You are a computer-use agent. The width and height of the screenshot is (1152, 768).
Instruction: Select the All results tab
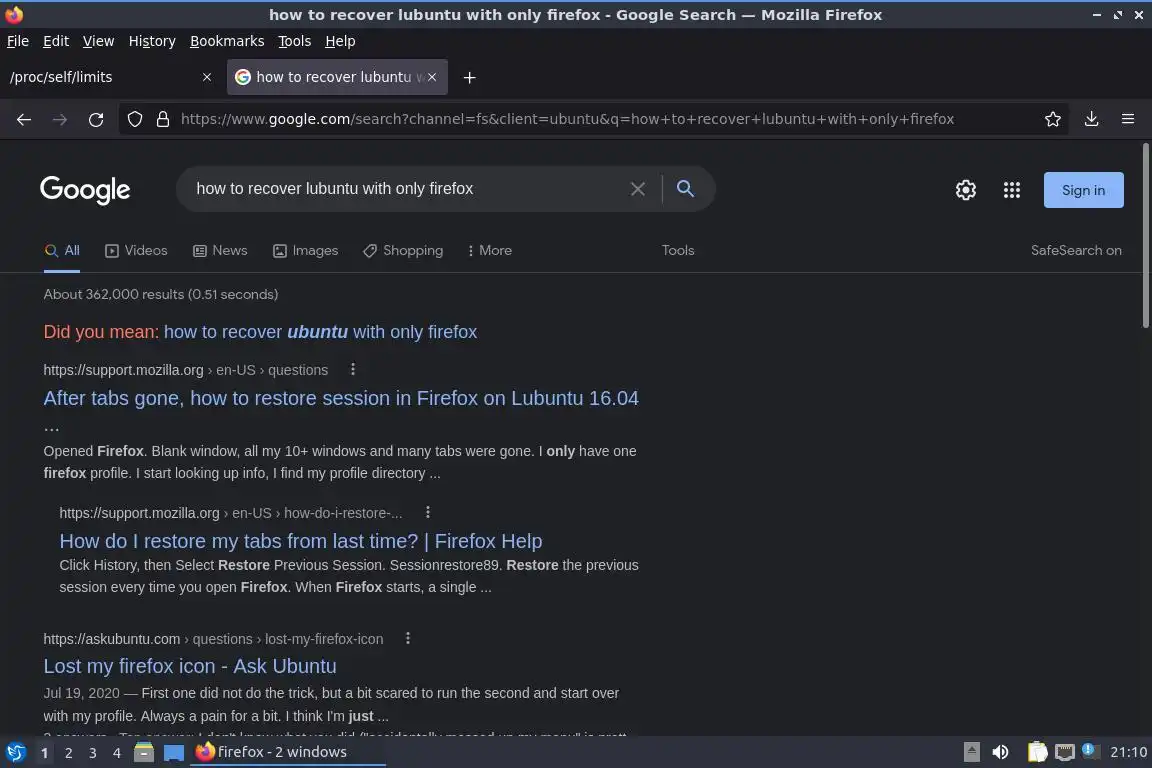(62, 251)
